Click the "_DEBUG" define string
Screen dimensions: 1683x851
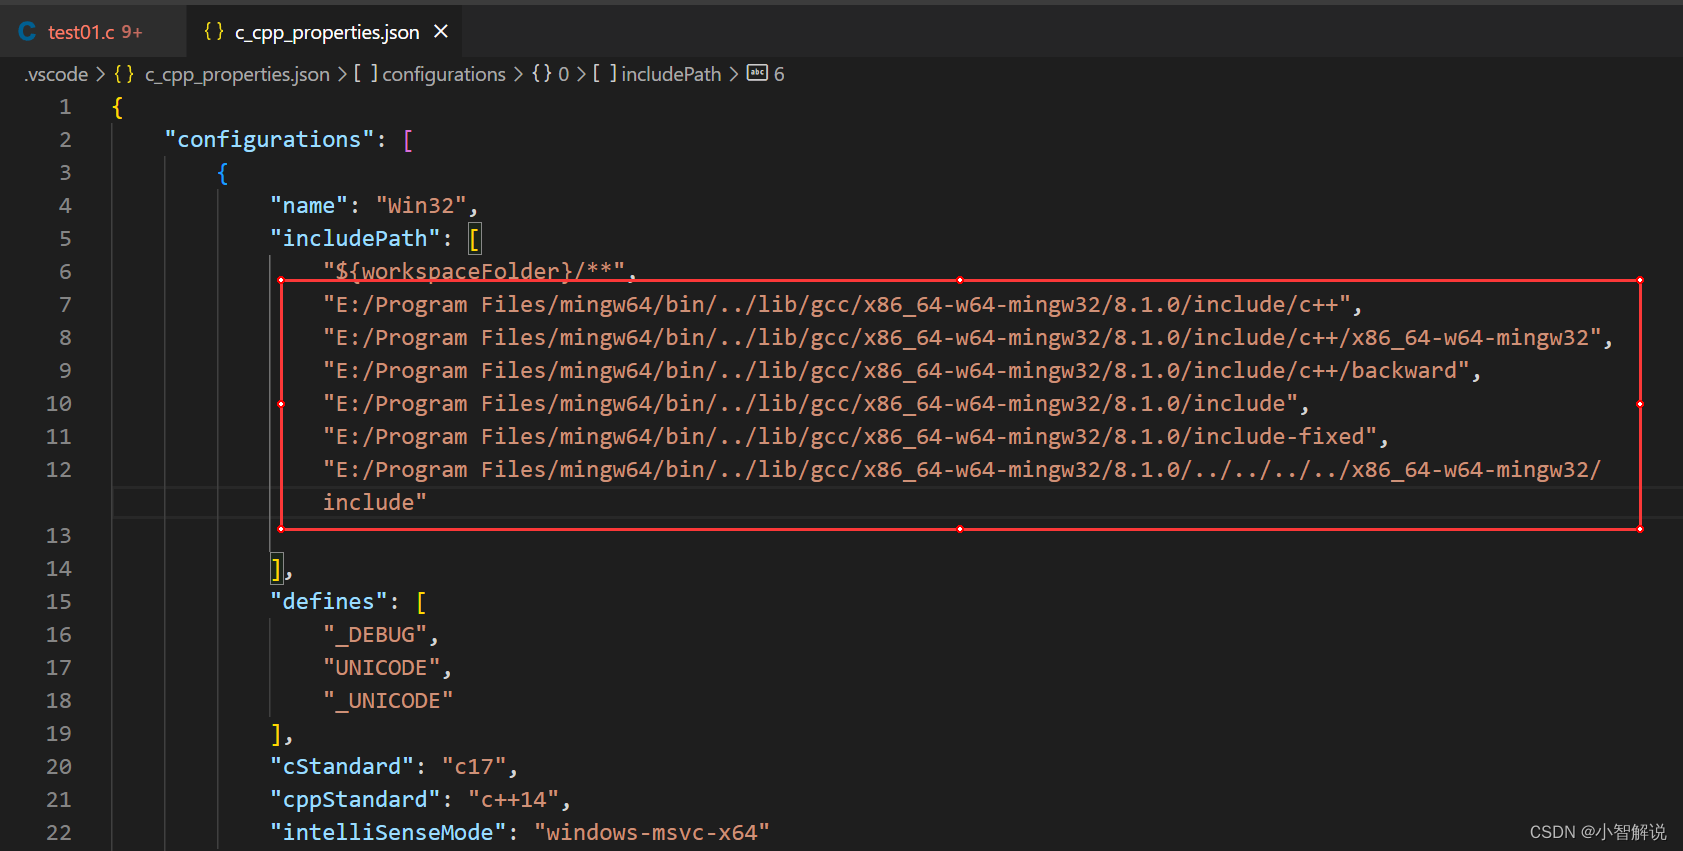pyautogui.click(x=375, y=635)
